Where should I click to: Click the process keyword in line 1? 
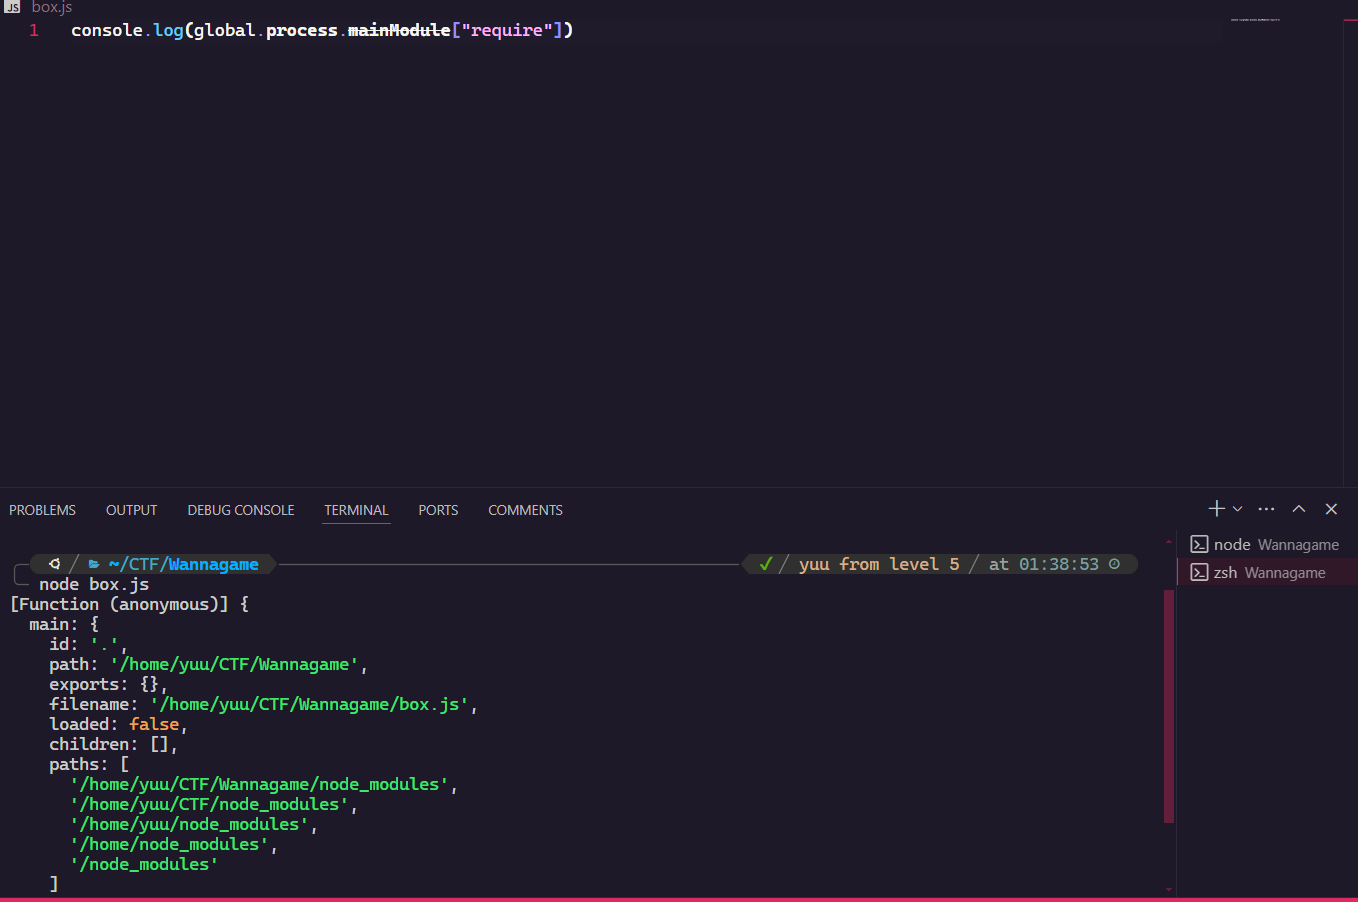[x=302, y=30]
